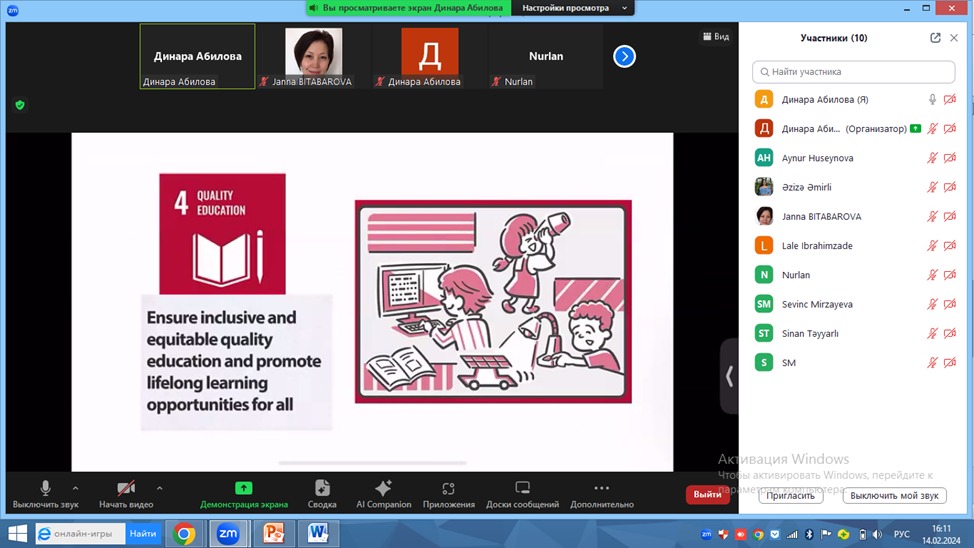This screenshot has width=974, height=548.
Task: Collapse participants panel side arrow
Action: coord(729,376)
